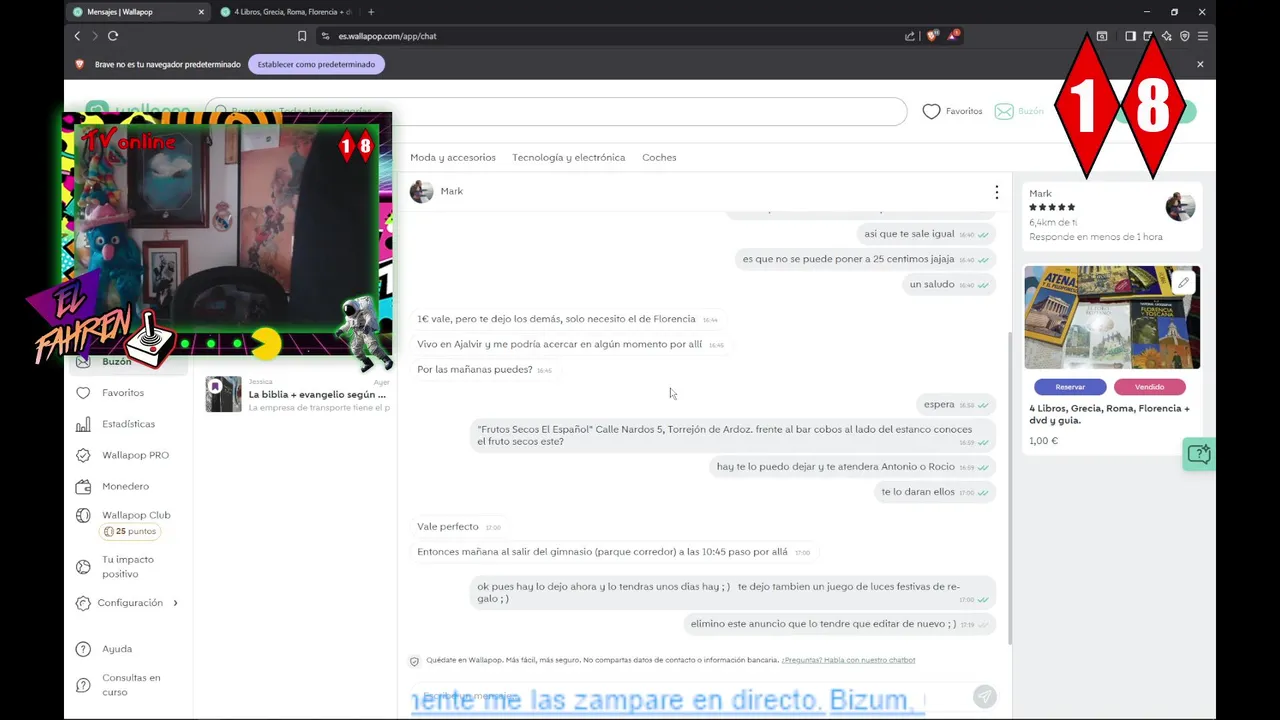The width and height of the screenshot is (1280, 720).
Task: Click the 'espera' message bubble
Action: click(955, 404)
